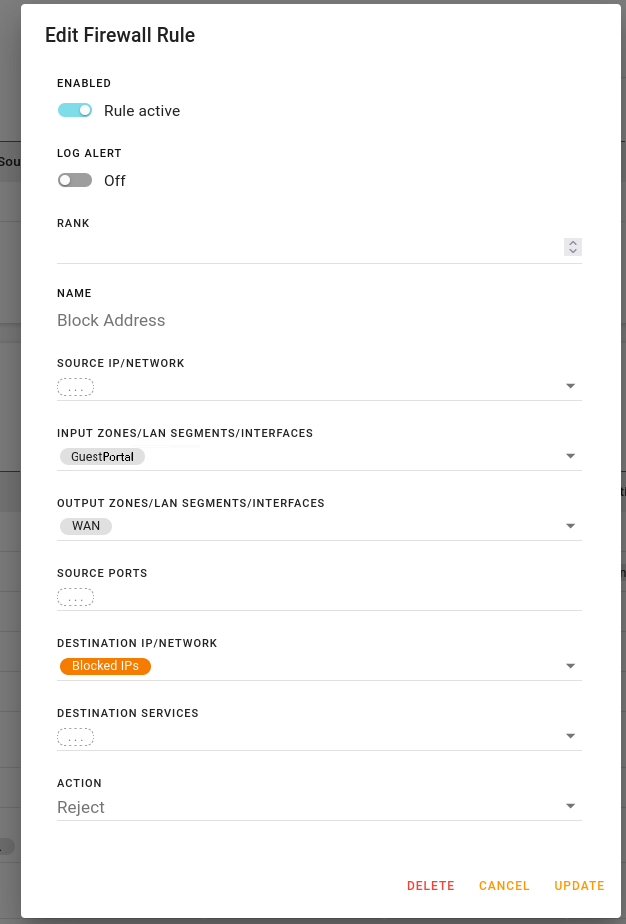Click the Destination Services placeholder chip

[x=75, y=737]
